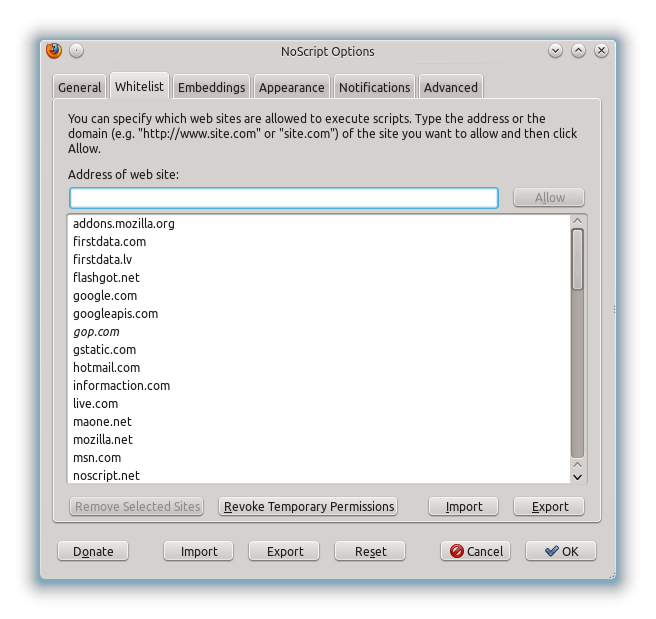Focus the Address of web site field

284,198
